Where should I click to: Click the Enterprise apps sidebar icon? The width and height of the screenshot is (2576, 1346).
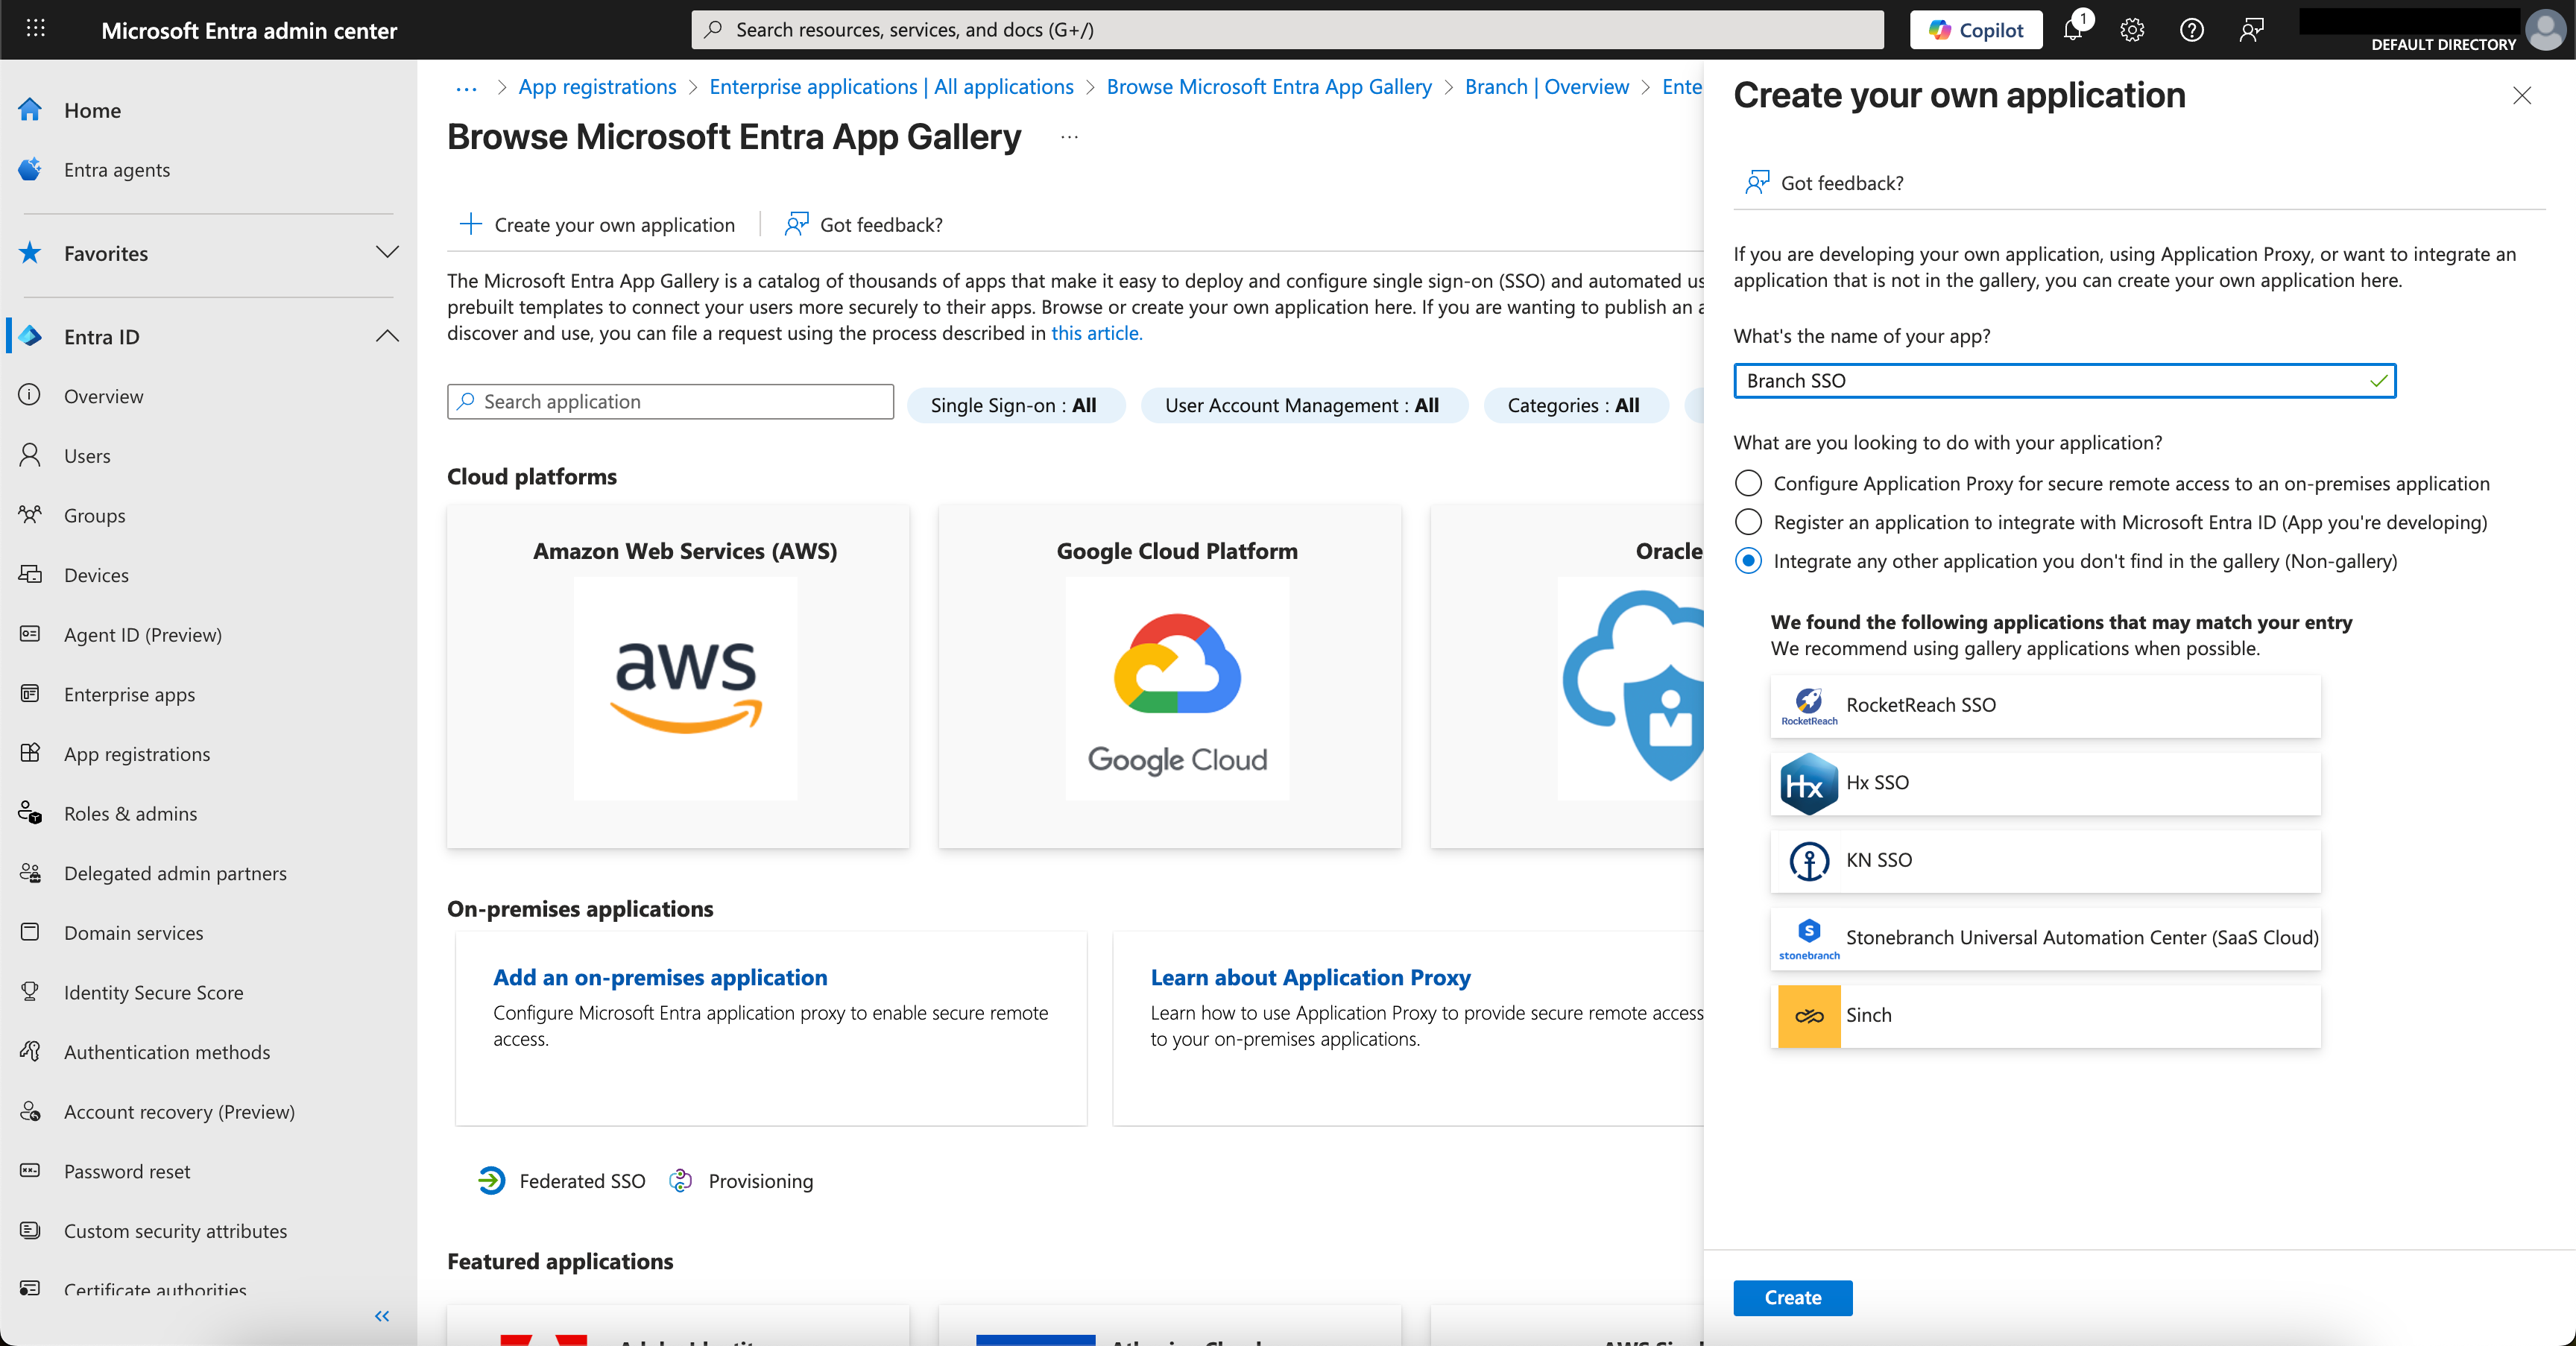30,693
